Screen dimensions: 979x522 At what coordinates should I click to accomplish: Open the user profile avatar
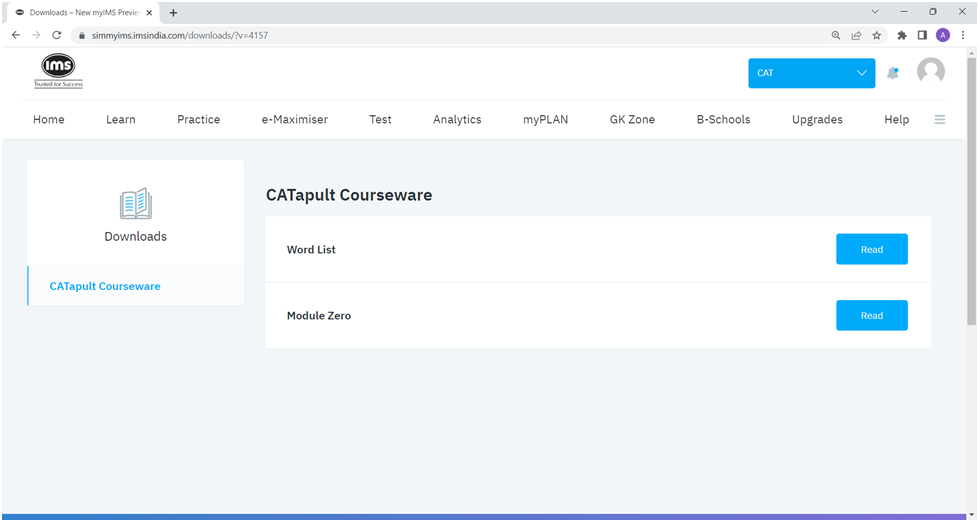click(x=930, y=71)
